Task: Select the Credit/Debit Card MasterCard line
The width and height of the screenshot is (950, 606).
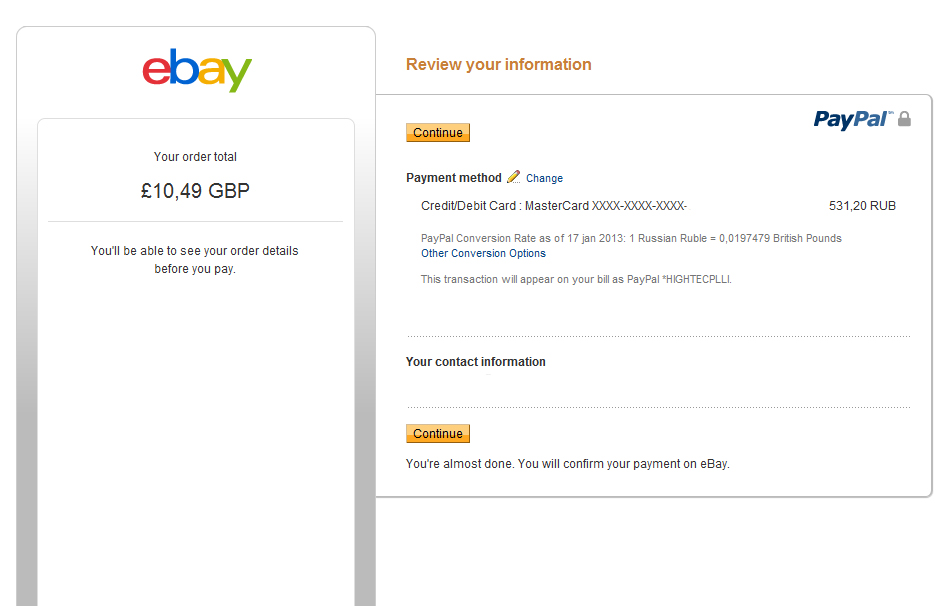Action: [x=554, y=206]
